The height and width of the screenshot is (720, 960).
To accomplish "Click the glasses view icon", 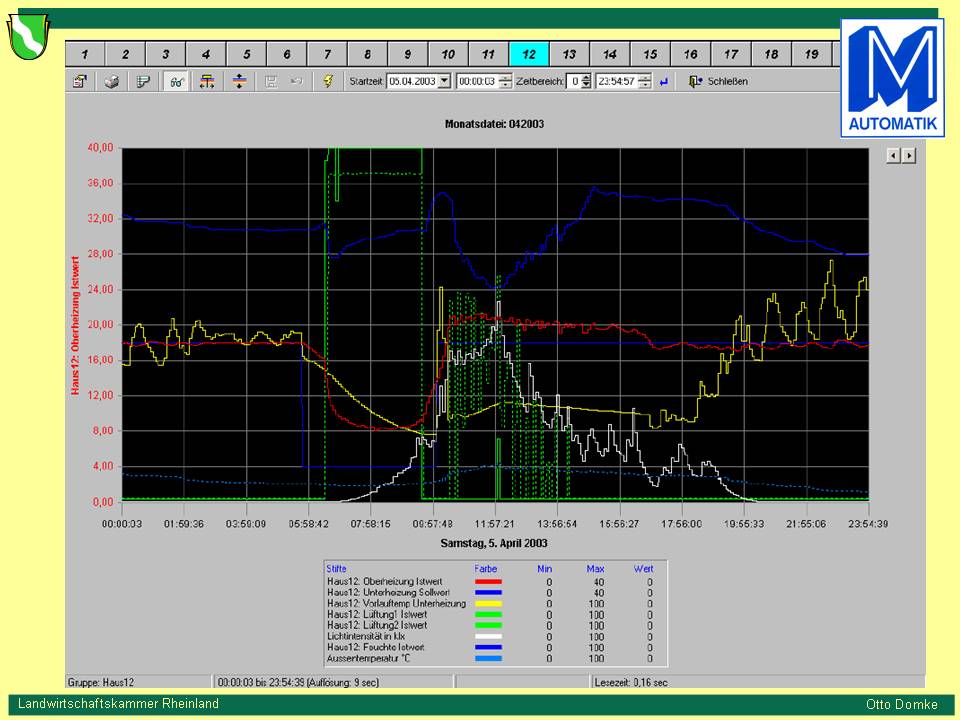I will [x=175, y=81].
